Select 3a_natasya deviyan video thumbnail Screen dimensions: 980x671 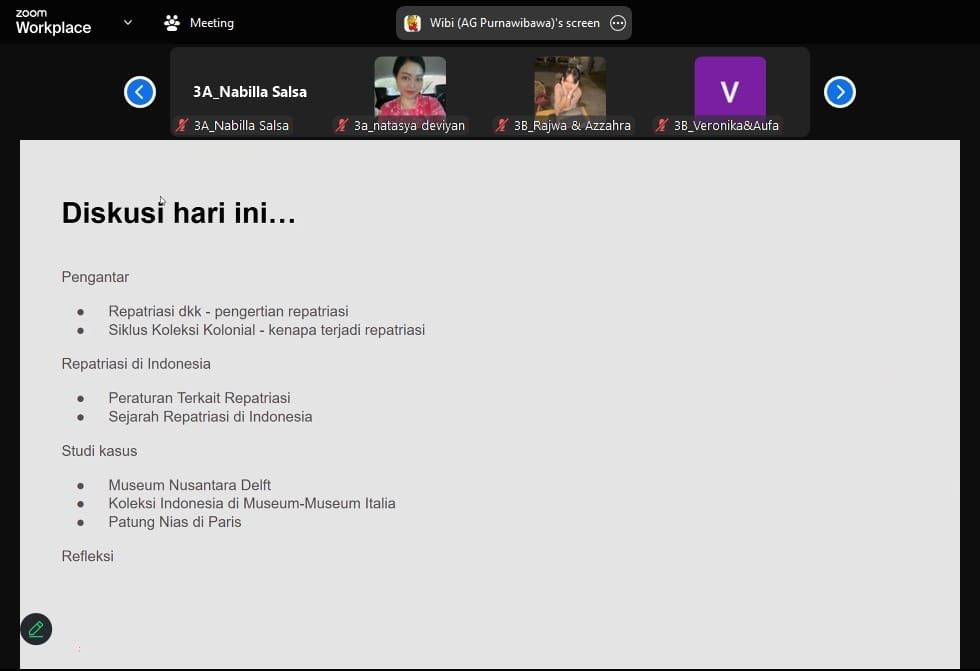(x=410, y=87)
